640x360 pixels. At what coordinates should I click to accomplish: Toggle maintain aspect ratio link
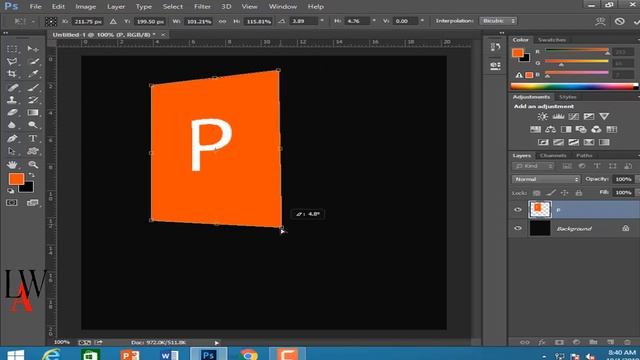[222, 21]
